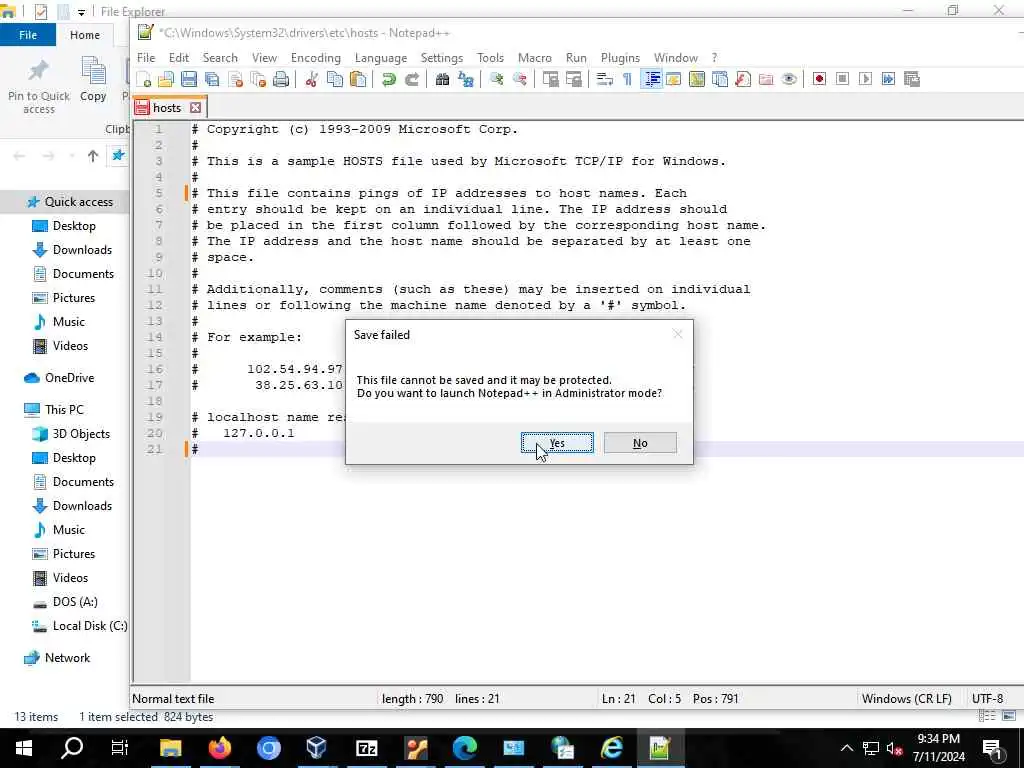
Task: Click the Zoom In toolbar icon
Action: pyautogui.click(x=496, y=80)
